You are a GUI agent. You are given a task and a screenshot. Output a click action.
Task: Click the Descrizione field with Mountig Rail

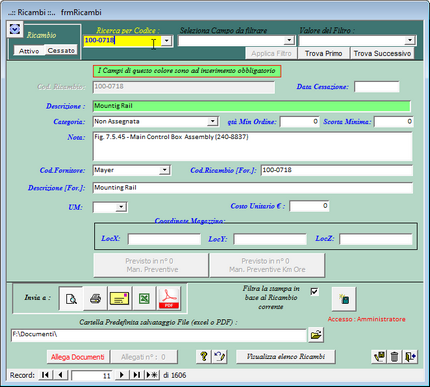252,106
